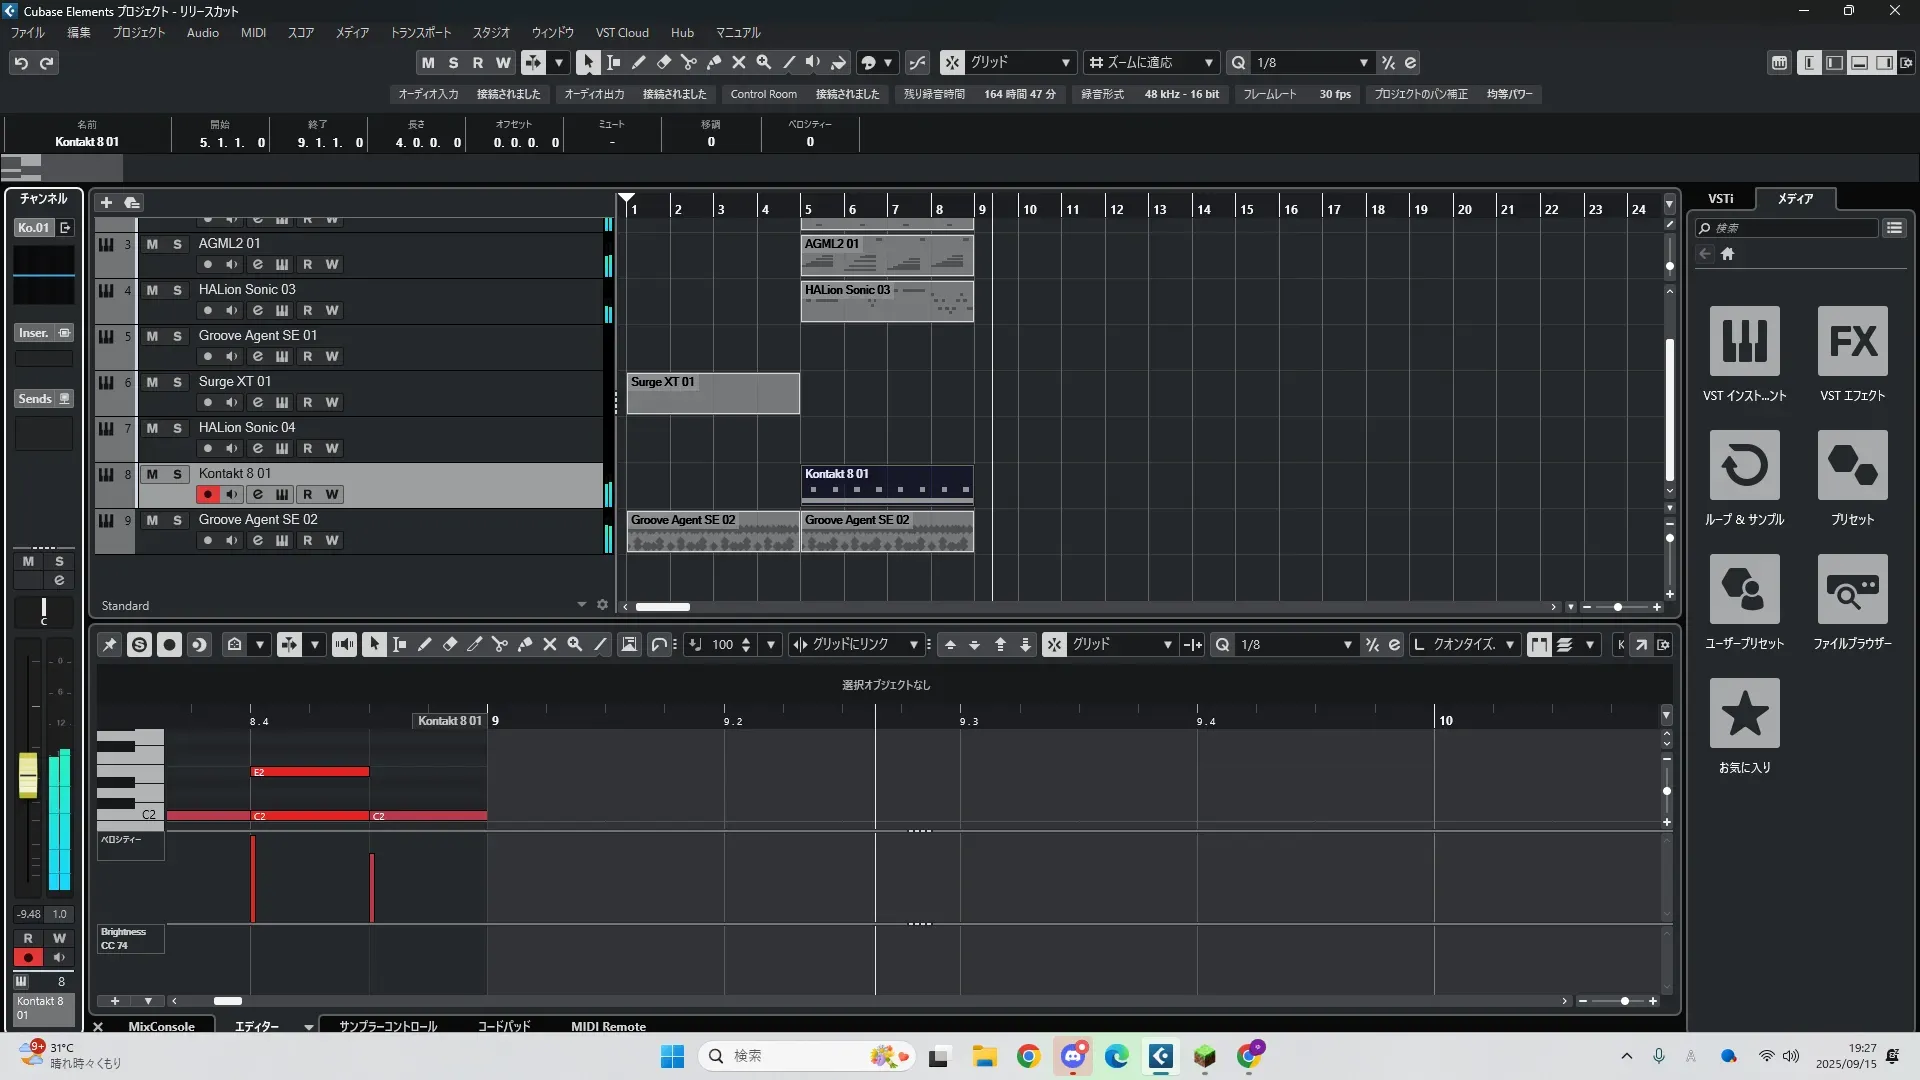Open the トランスポート menu
The width and height of the screenshot is (1920, 1080).
[x=420, y=32]
